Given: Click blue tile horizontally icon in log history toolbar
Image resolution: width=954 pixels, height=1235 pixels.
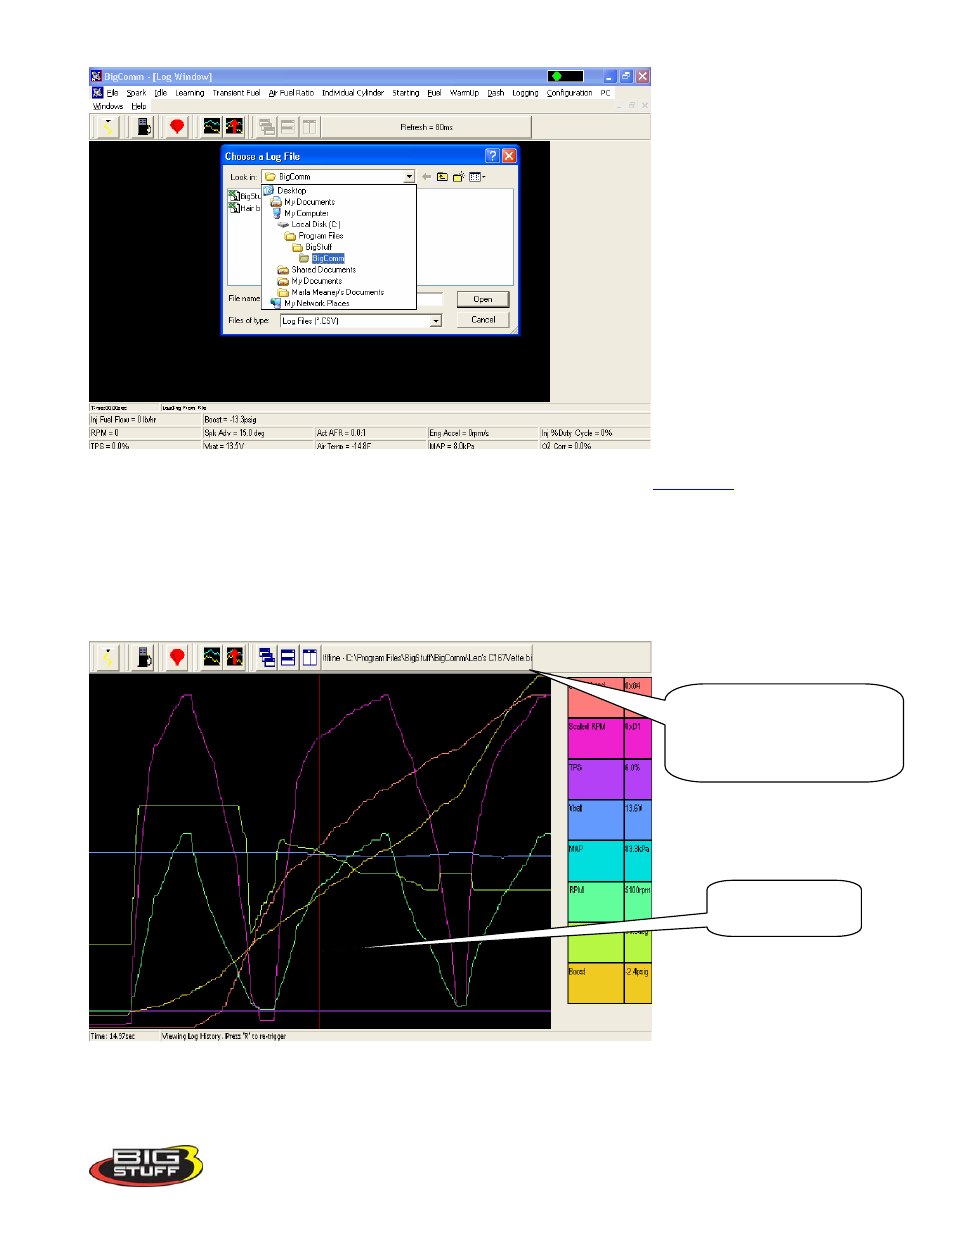Looking at the screenshot, I should pyautogui.click(x=288, y=657).
